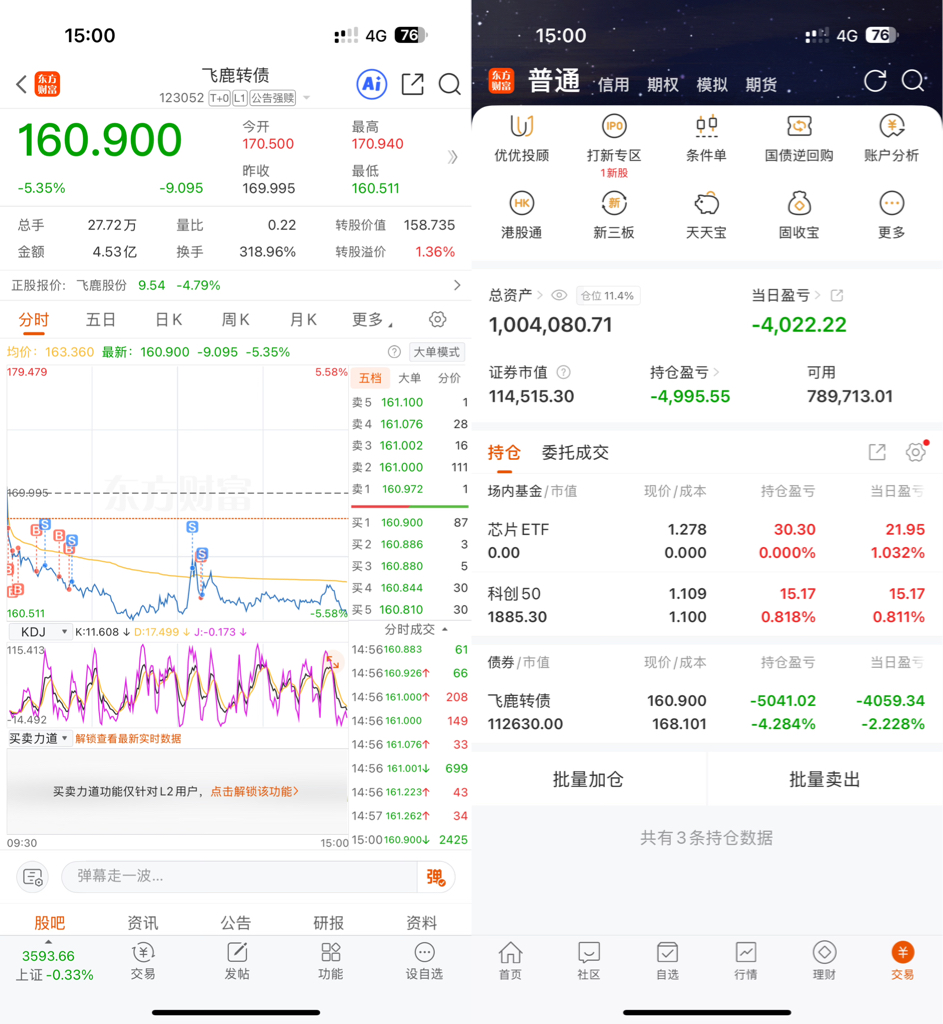Switch to the 五日 chart tab
Screen dimensions: 943x1024
coord(101,320)
